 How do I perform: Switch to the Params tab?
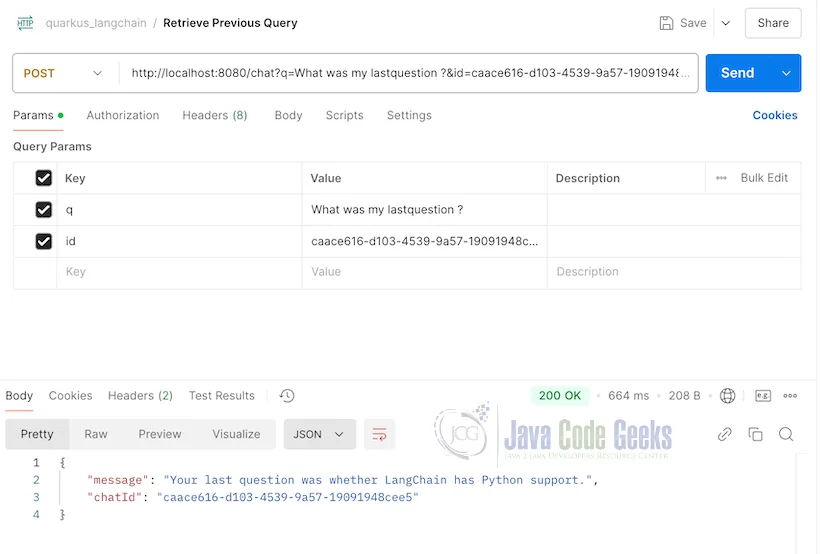38,116
